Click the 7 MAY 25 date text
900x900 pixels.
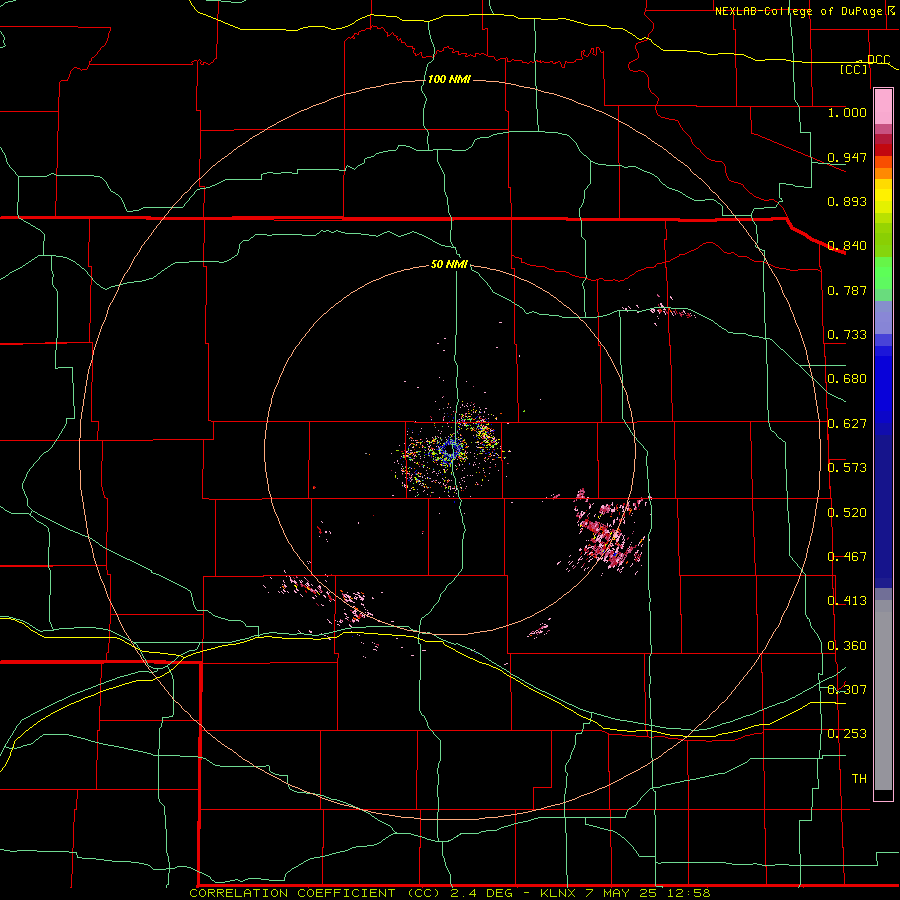620,893
